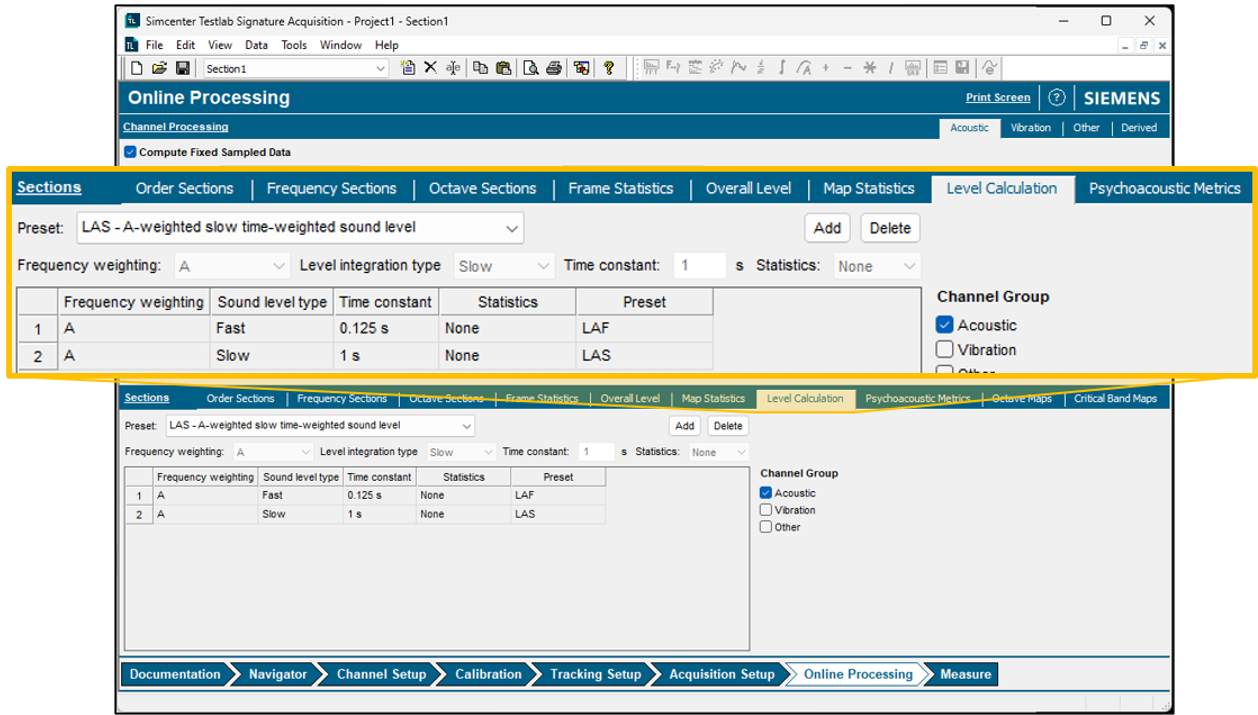Click the first grayed-out cursor icon in display toolbar
This screenshot has width=1258, height=715.
[651, 68]
